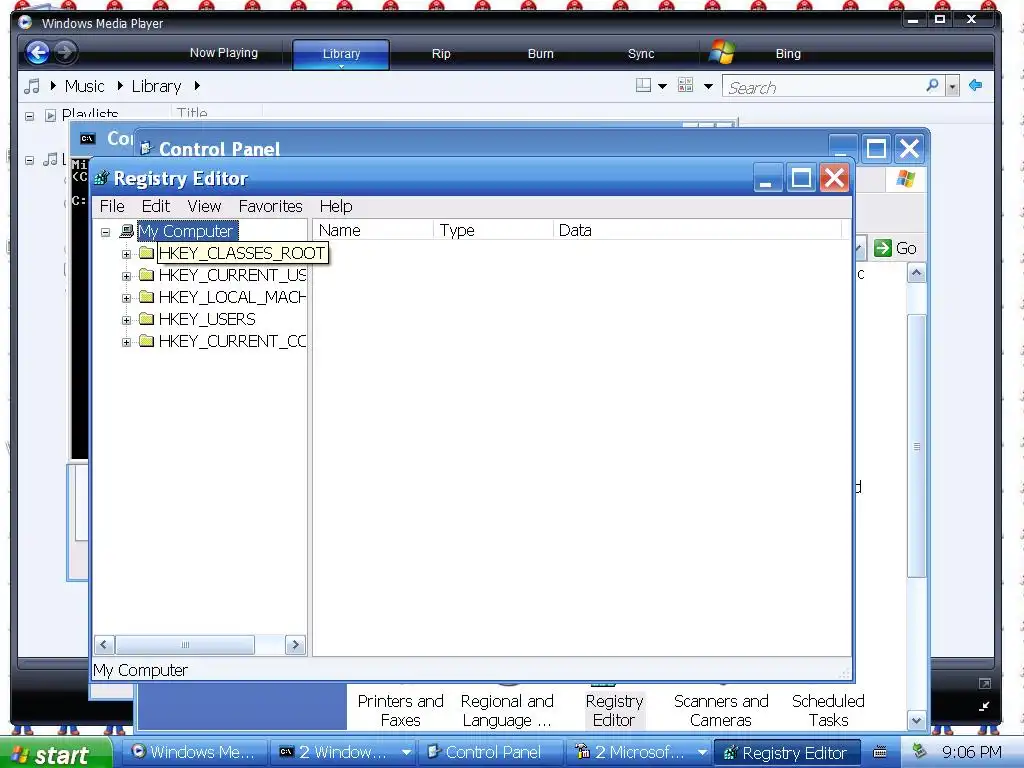
Task: Click the Type column header
Action: [493, 230]
